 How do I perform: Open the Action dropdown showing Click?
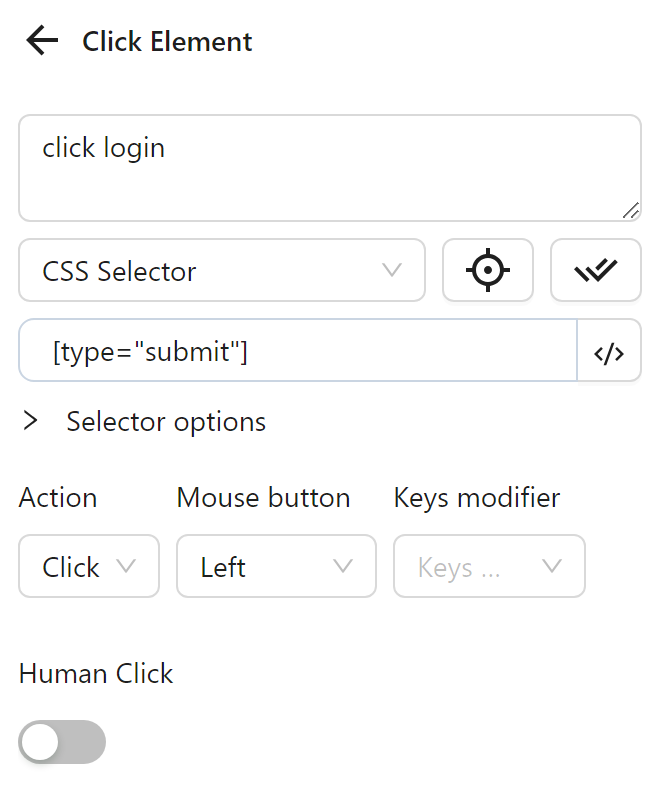coord(88,567)
